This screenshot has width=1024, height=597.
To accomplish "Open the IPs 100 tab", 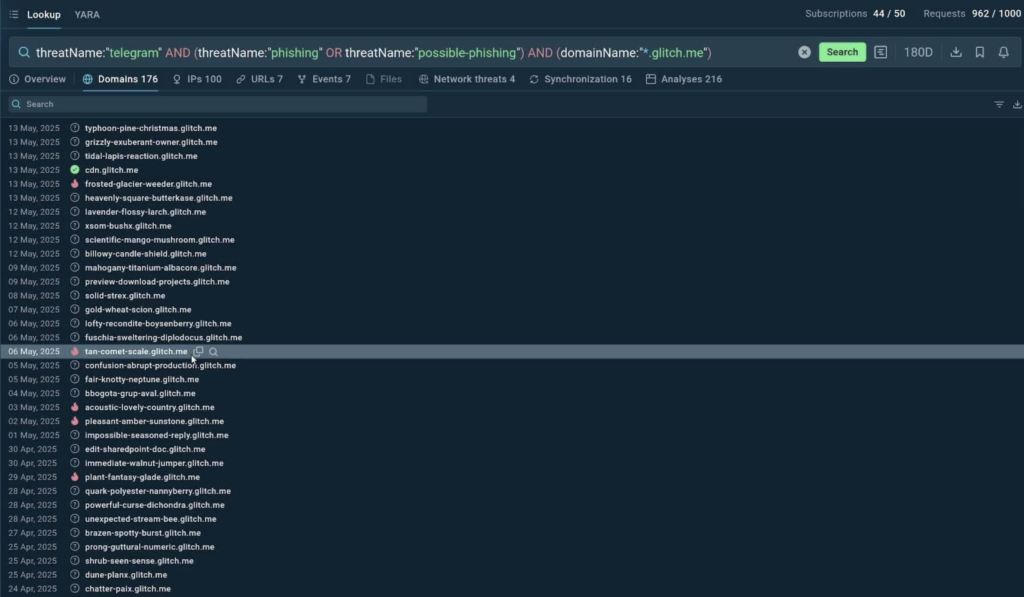I will (x=197, y=79).
